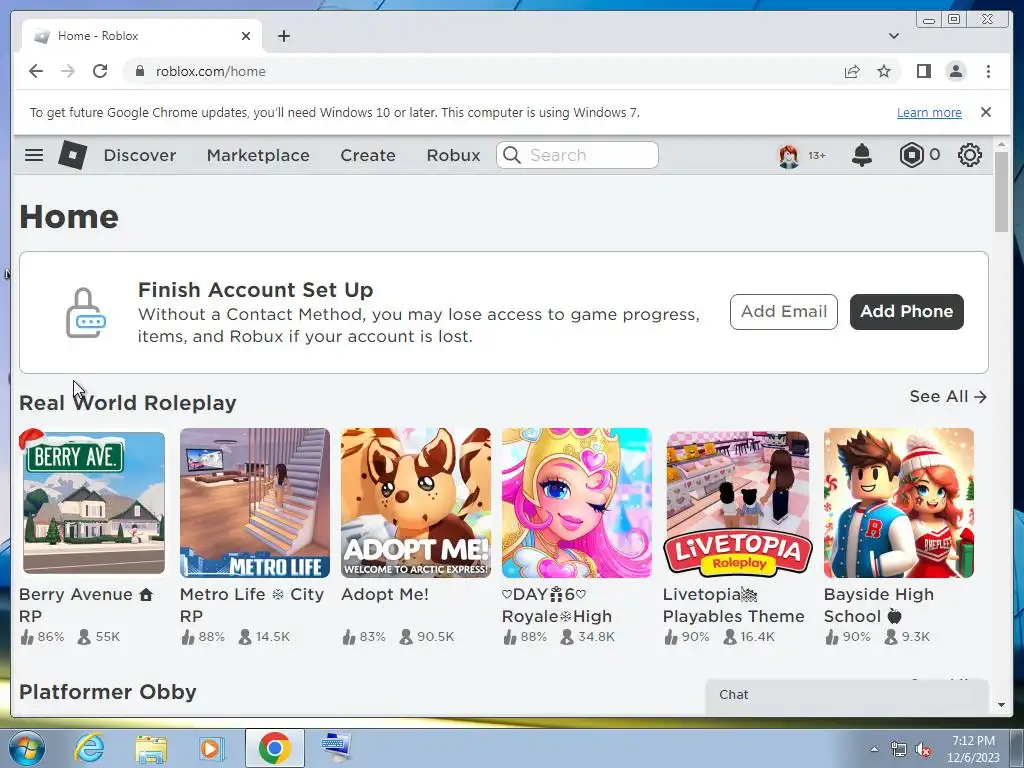Open the Chrome profile icon

point(956,71)
